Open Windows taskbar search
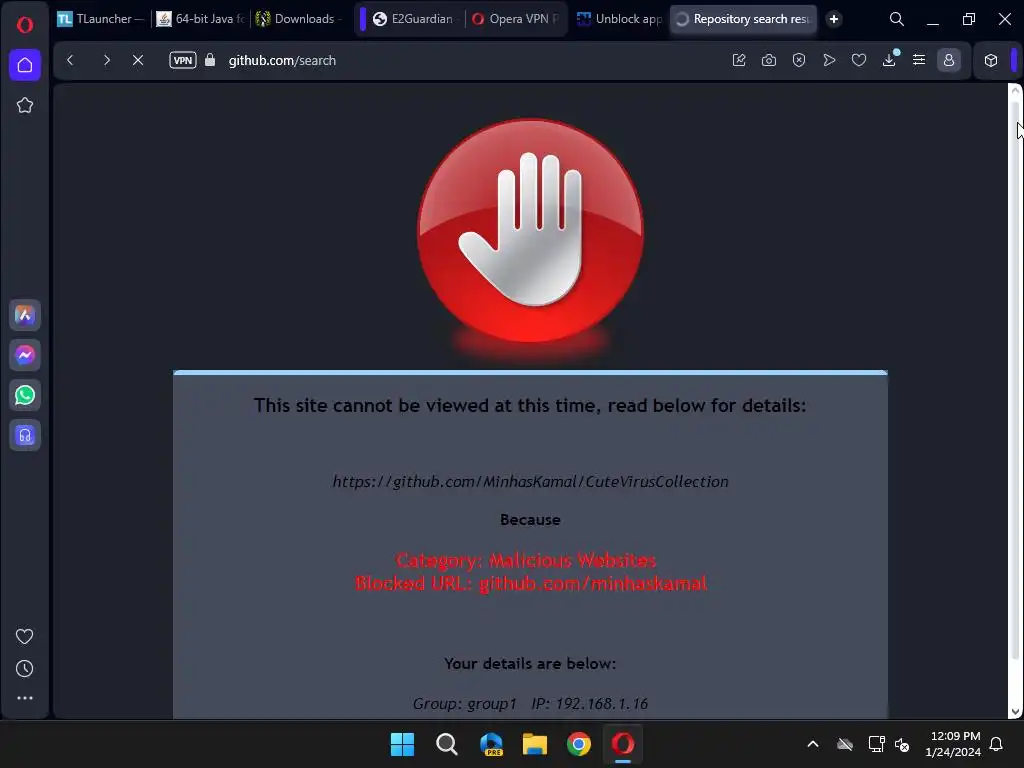The image size is (1024, 768). click(447, 744)
